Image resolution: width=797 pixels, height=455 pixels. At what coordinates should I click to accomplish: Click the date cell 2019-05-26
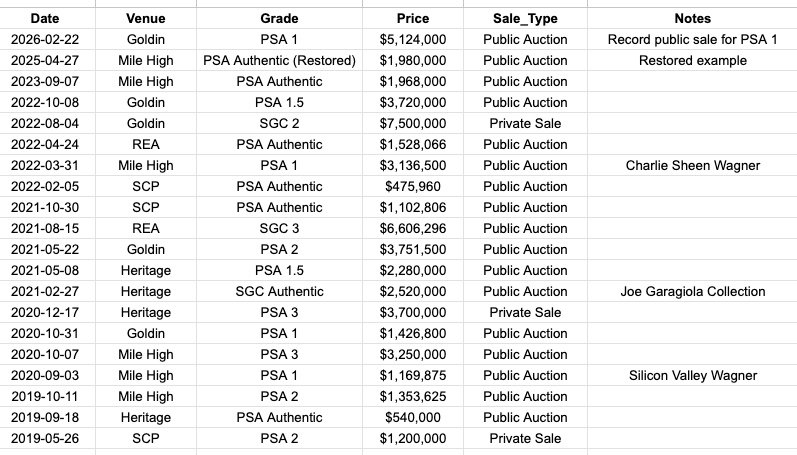pyautogui.click(x=42, y=439)
